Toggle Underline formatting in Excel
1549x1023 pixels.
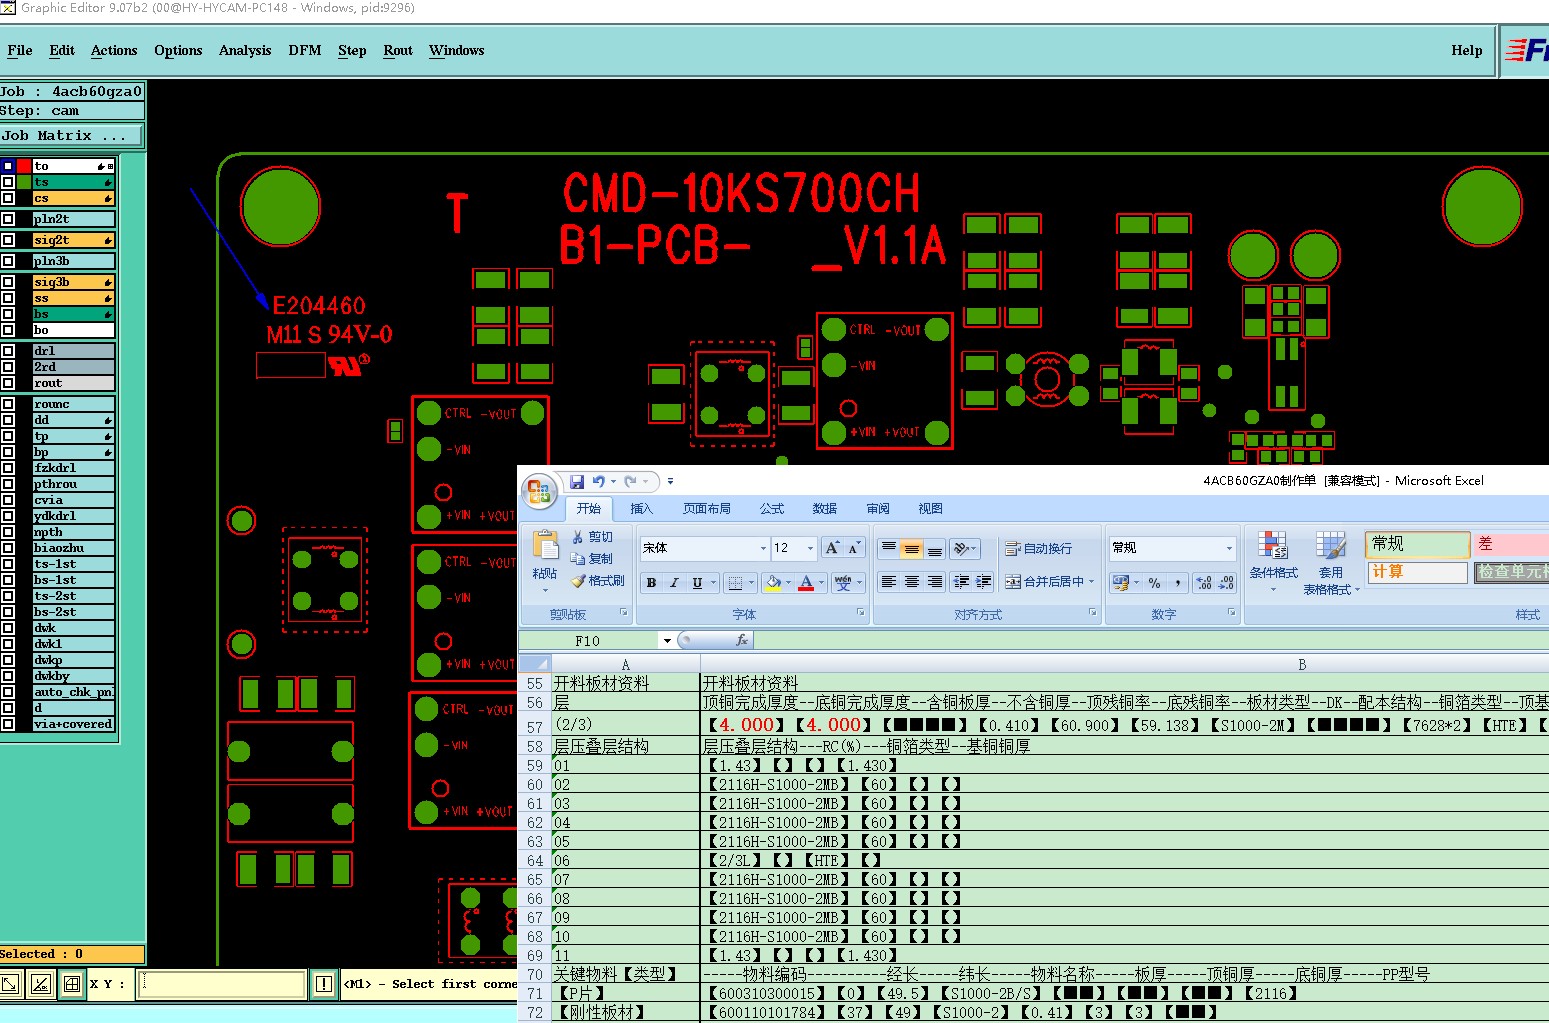click(x=697, y=583)
